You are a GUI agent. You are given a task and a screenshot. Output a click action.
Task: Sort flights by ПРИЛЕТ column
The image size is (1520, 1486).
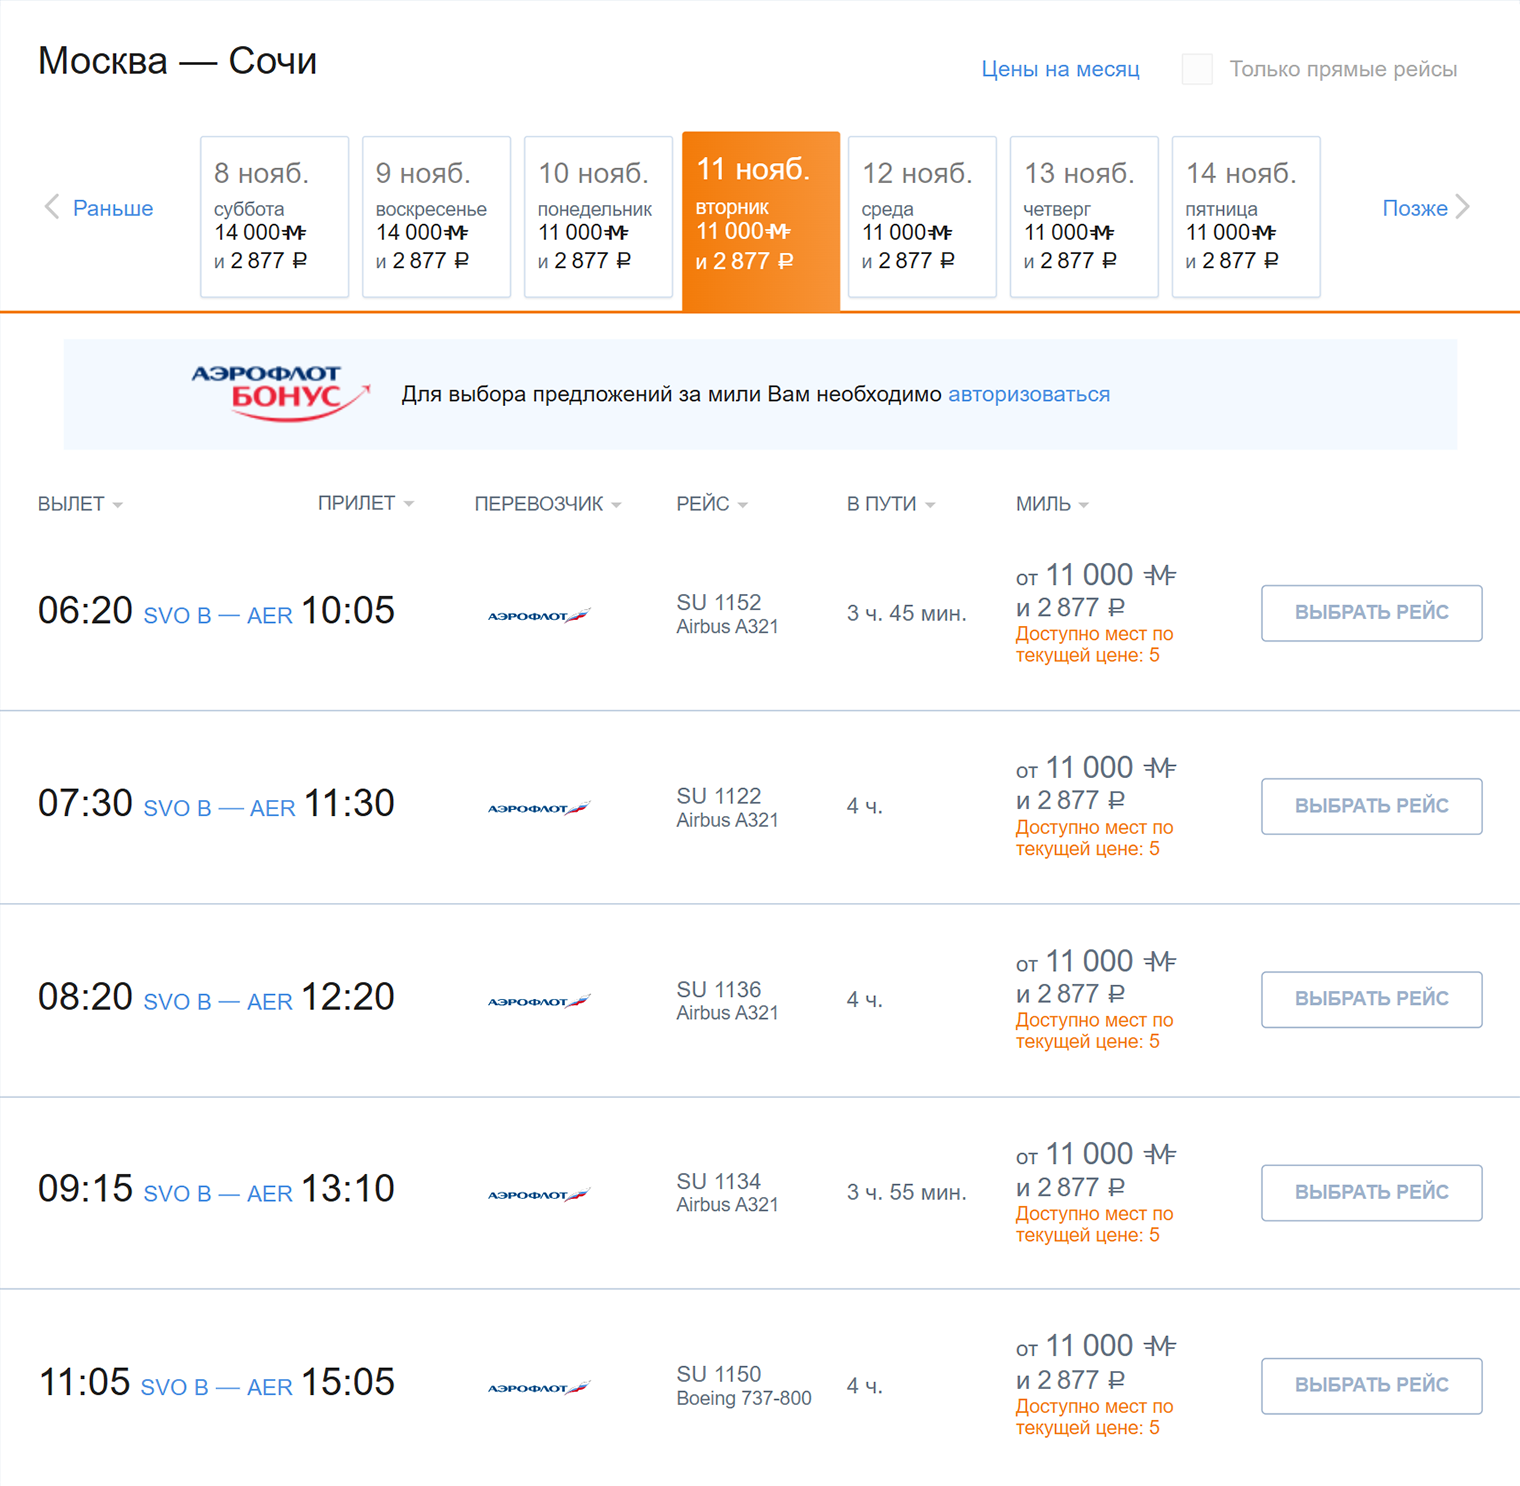[365, 503]
